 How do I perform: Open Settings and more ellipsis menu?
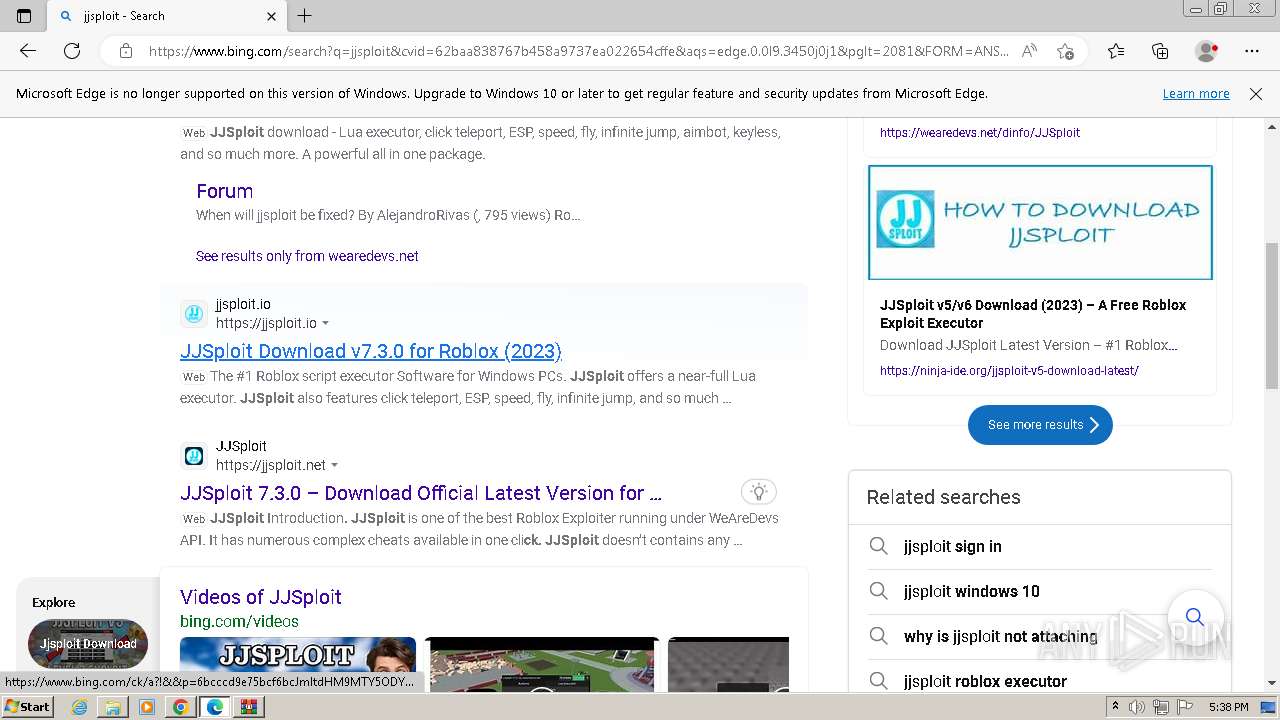1252,51
